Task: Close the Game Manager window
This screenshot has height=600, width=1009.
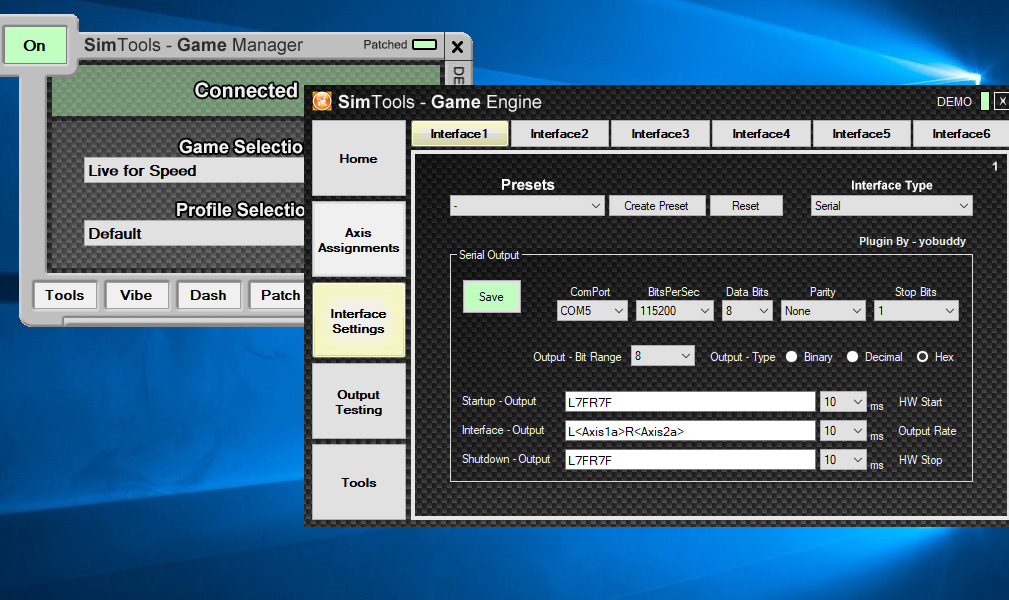Action: point(458,47)
